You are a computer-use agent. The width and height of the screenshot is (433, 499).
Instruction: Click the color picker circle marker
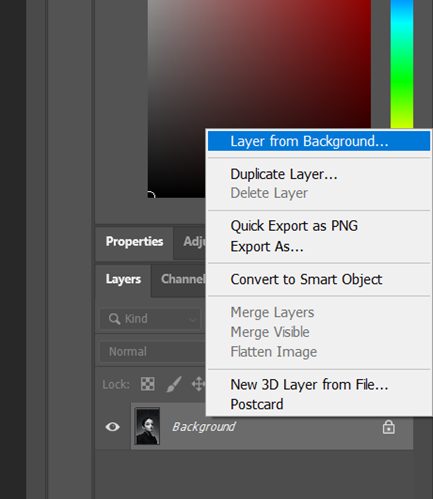151,195
